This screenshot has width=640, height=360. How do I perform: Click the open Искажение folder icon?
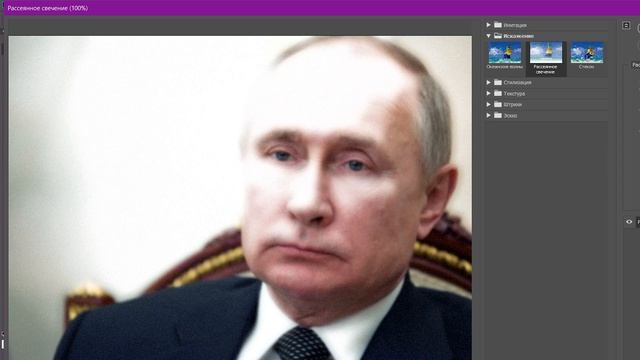point(498,36)
